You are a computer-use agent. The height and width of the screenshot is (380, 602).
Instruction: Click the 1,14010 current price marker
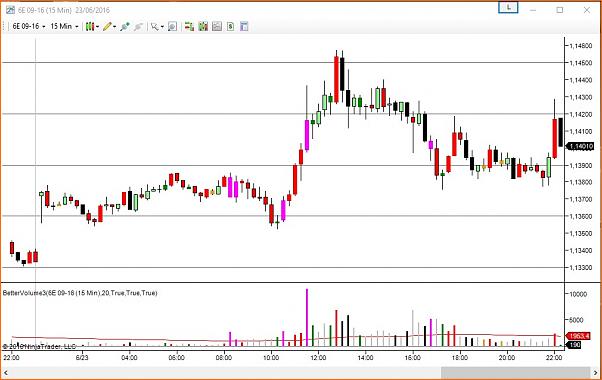[x=580, y=146]
